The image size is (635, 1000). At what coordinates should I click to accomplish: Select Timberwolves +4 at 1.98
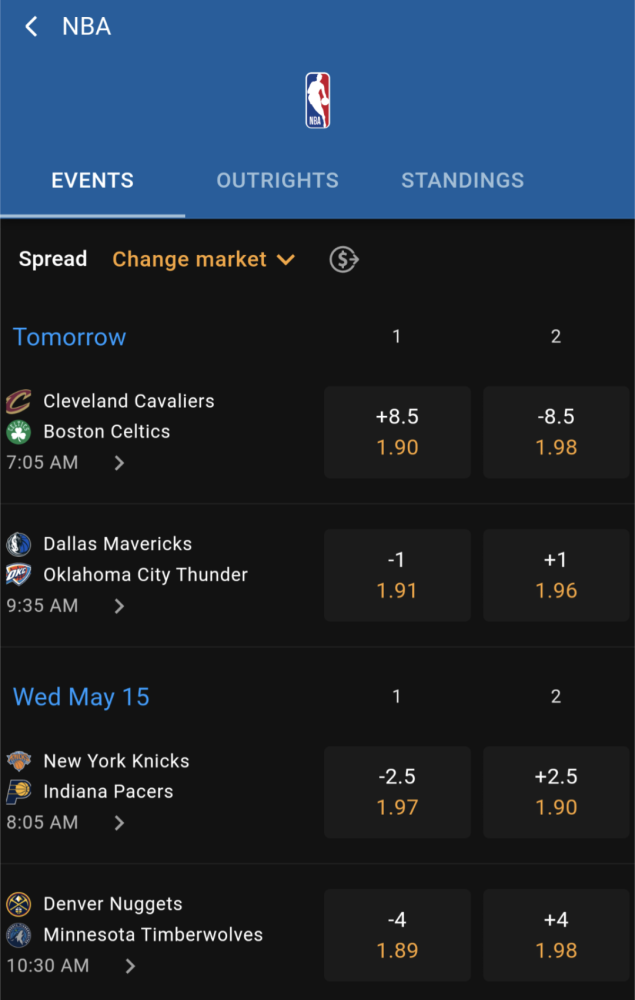556,935
